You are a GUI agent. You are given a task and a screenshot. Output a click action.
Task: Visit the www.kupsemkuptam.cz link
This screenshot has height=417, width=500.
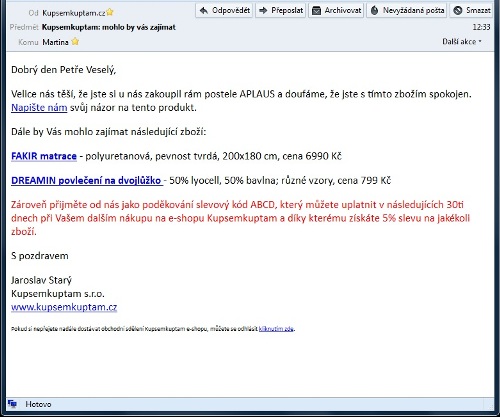(x=64, y=307)
